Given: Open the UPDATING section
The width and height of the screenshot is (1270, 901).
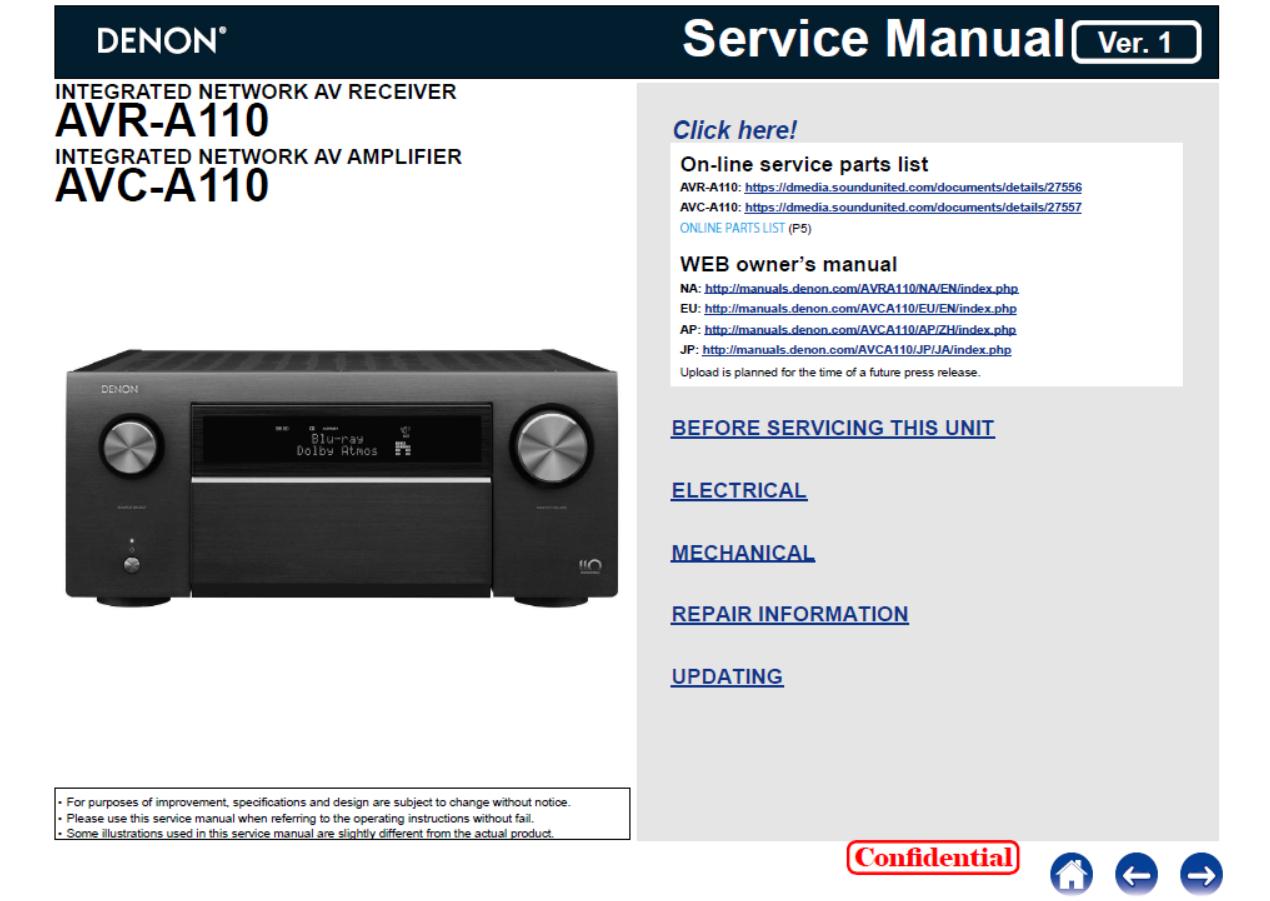Looking at the screenshot, I should click(727, 677).
